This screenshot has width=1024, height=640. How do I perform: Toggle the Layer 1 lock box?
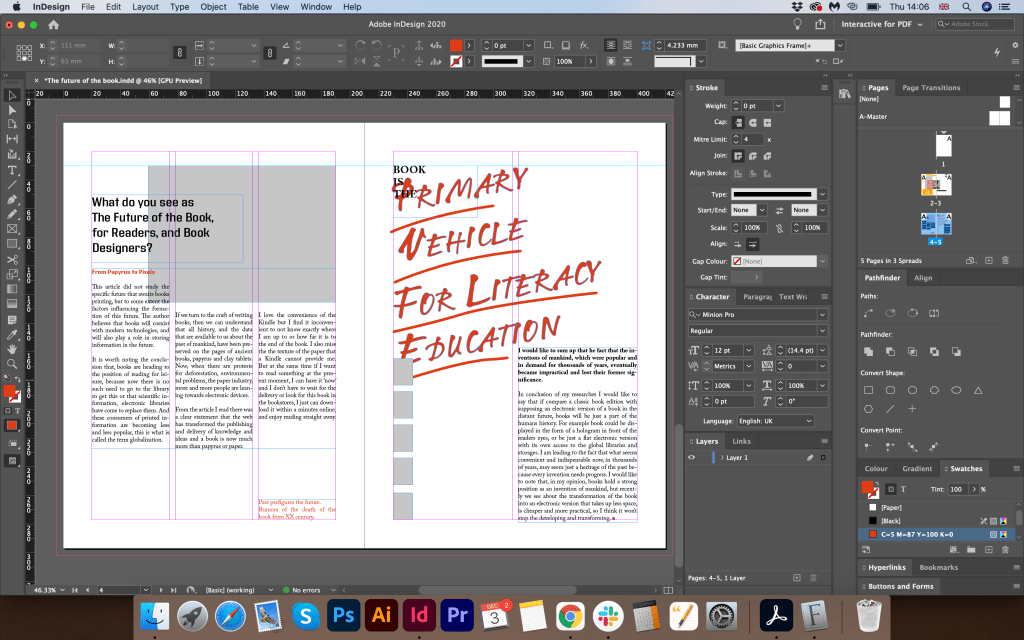pyautogui.click(x=704, y=457)
